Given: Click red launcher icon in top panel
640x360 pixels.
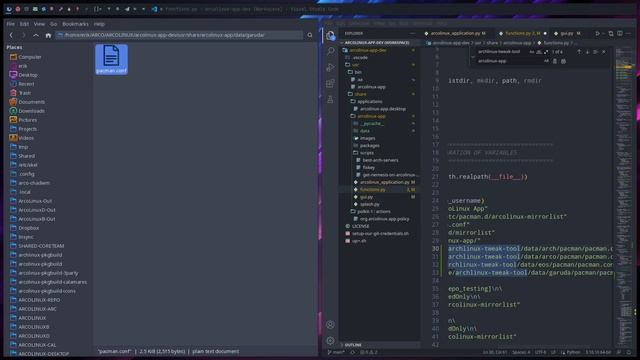Looking at the screenshot, I should (x=18, y=9).
